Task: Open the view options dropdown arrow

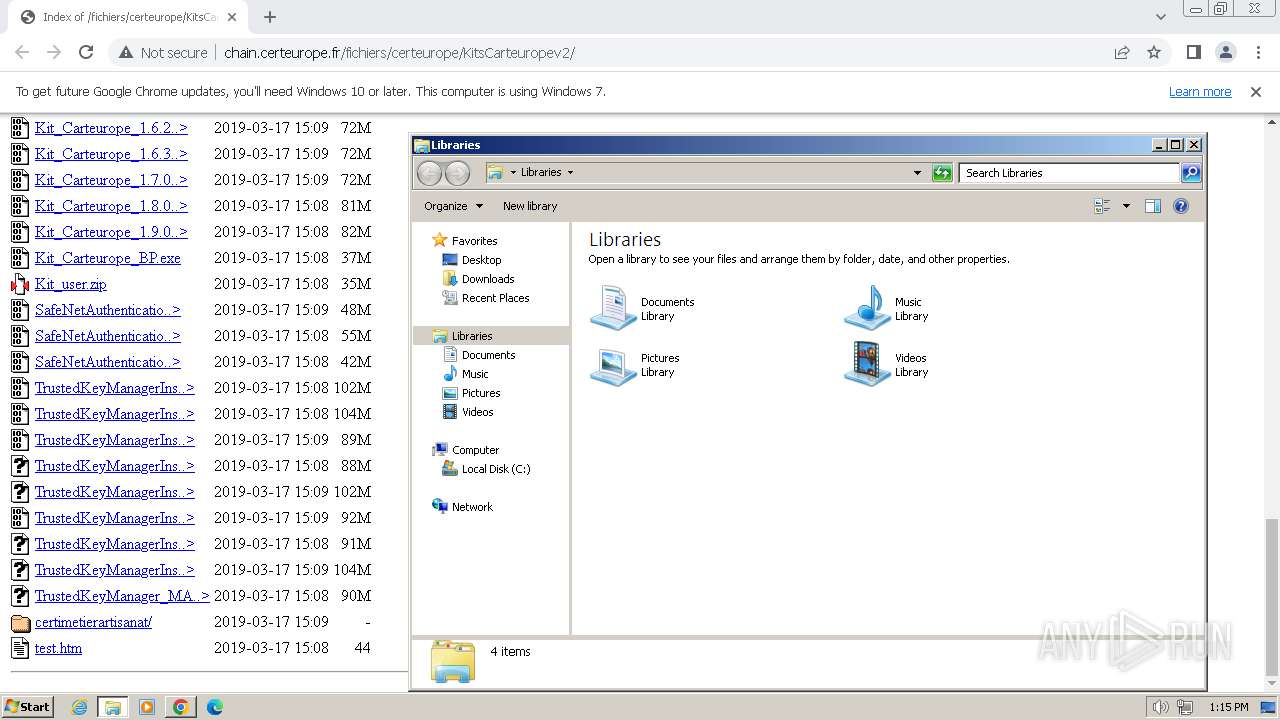Action: click(x=1126, y=206)
